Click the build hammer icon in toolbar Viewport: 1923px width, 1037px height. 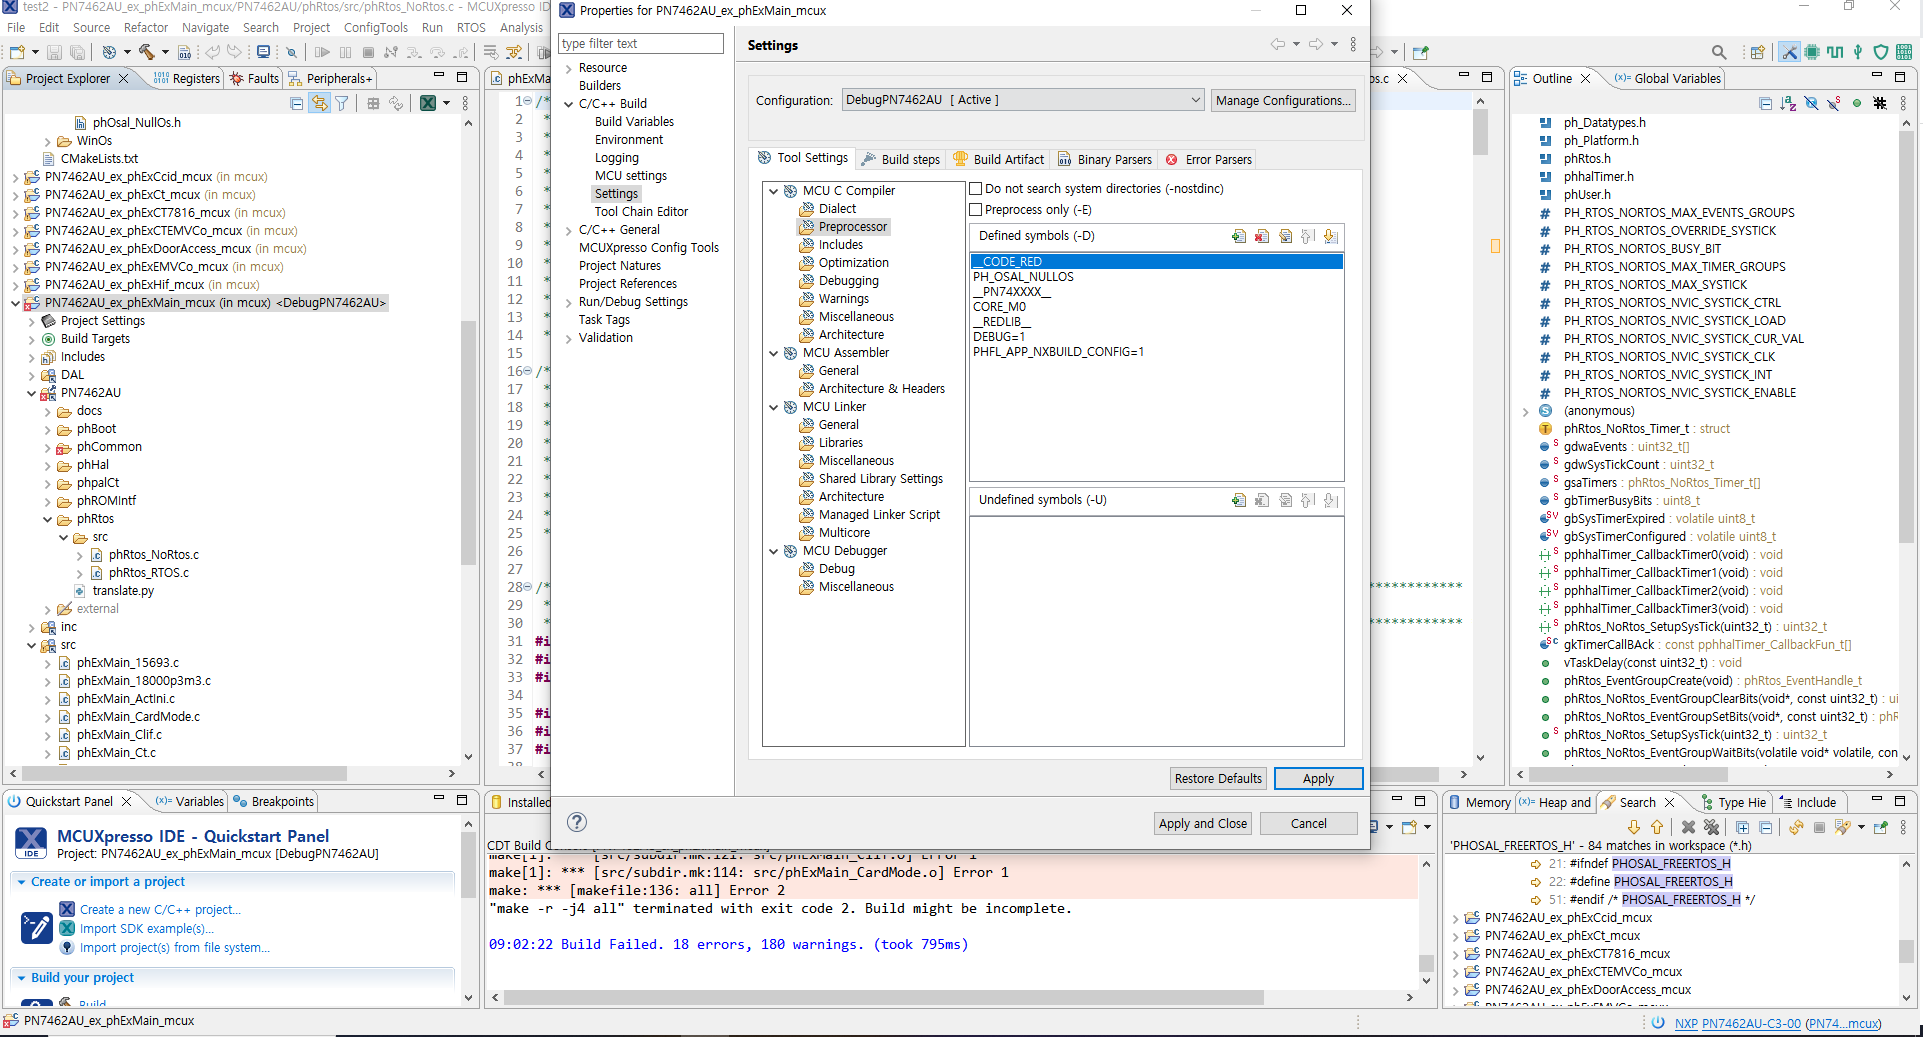tap(146, 52)
